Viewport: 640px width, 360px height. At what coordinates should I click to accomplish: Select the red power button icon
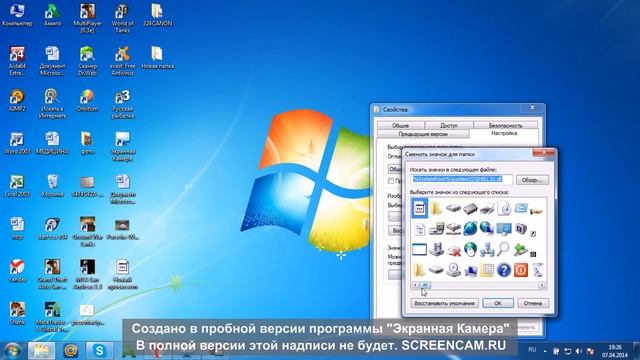pos(521,270)
